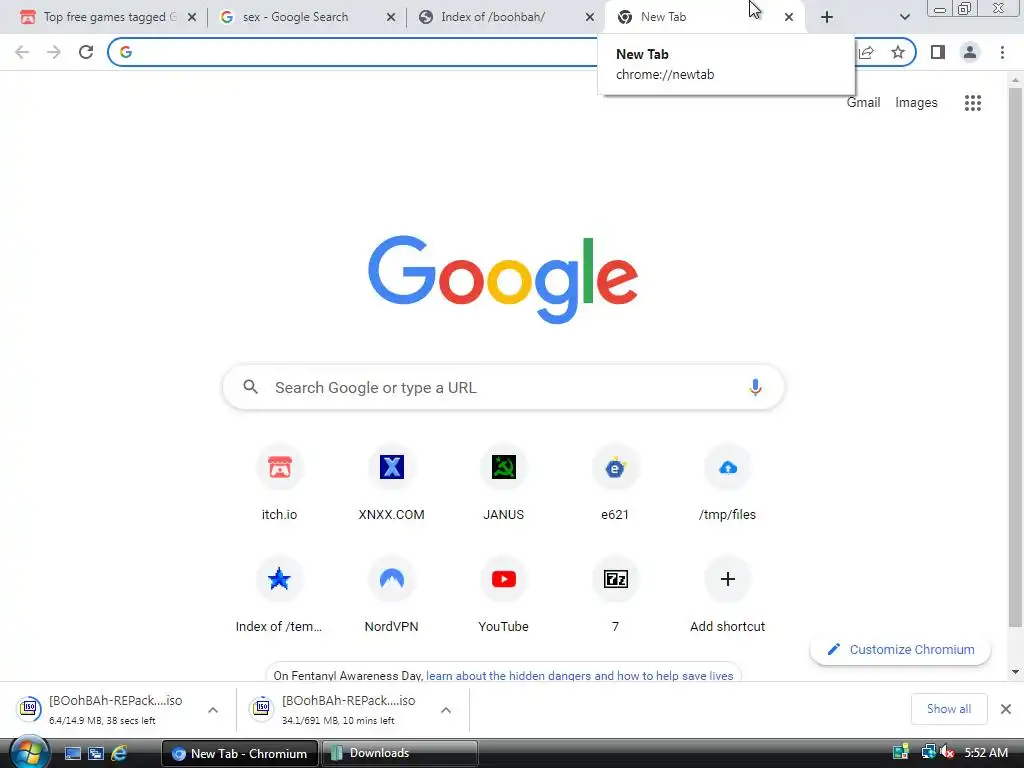
Task: Open the JANUS shortcut
Action: 504,484
